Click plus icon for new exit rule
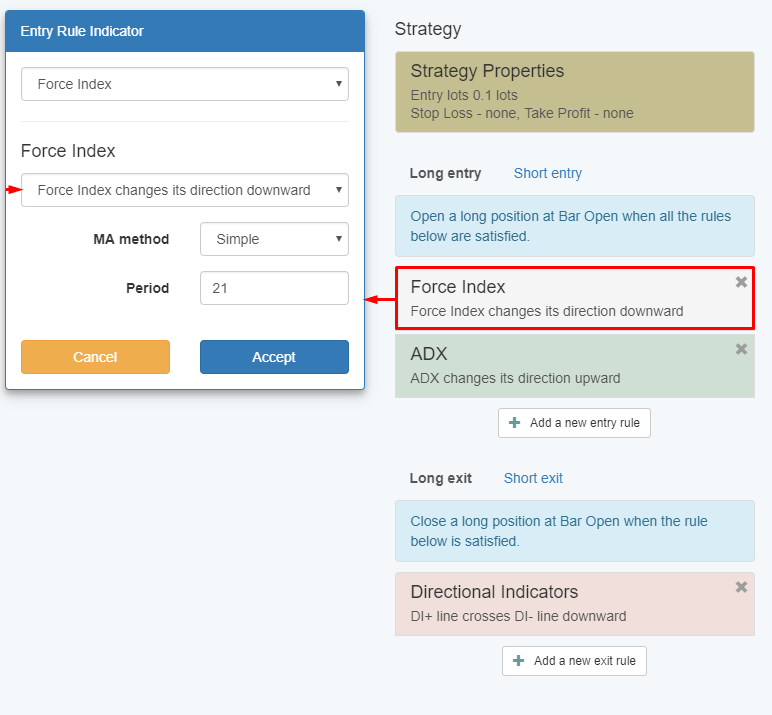This screenshot has height=715, width=772. point(519,661)
